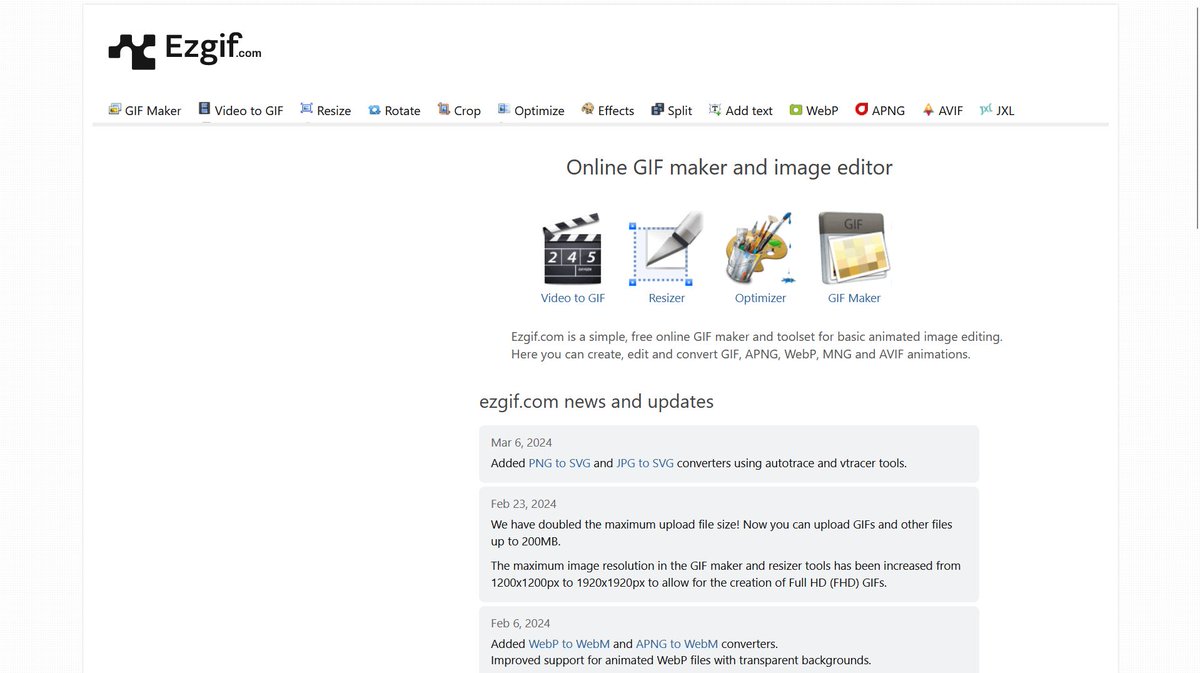Click the large GIF Maker calendar image
1200x673 pixels.
854,249
